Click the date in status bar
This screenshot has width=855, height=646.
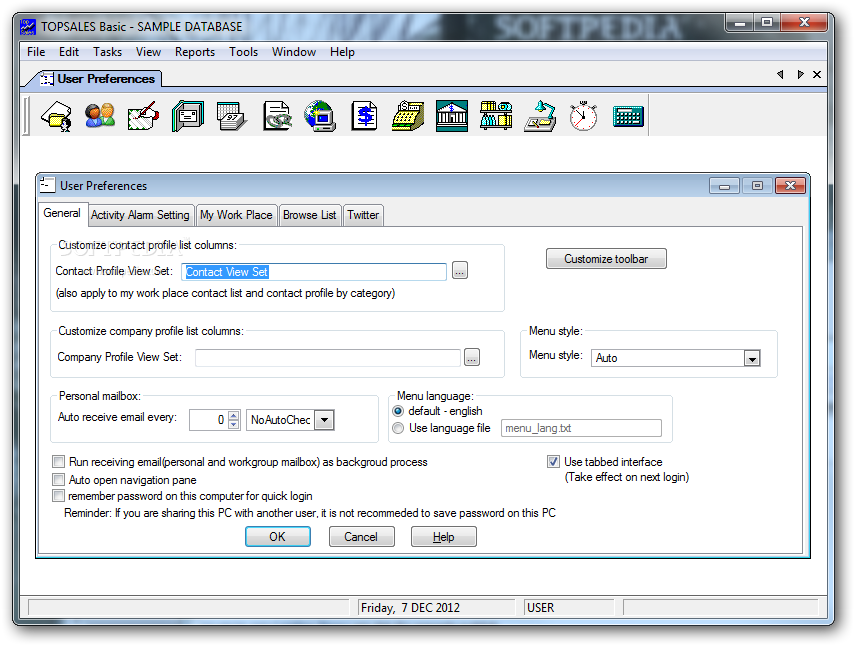410,607
